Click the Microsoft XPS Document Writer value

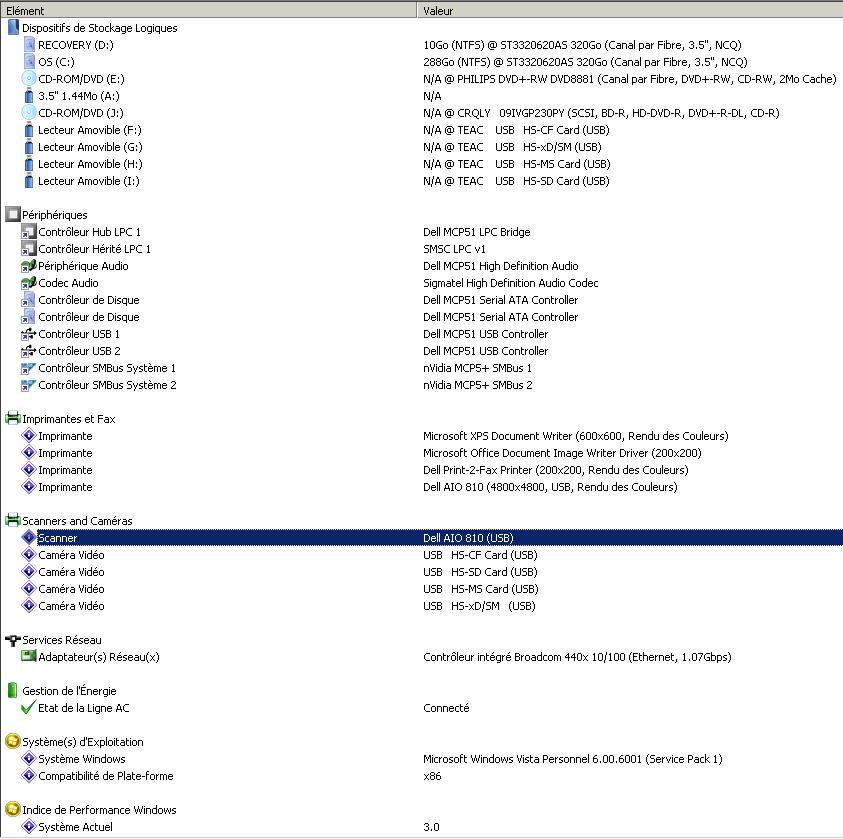(575, 436)
